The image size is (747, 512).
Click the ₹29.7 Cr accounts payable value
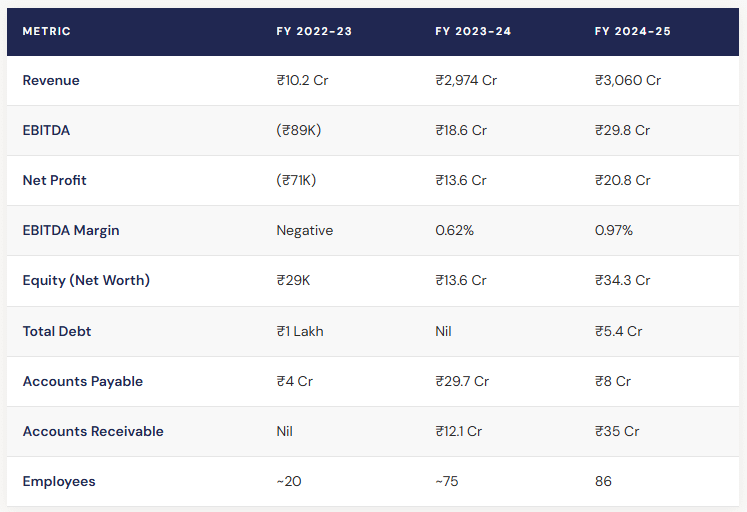pyautogui.click(x=462, y=381)
